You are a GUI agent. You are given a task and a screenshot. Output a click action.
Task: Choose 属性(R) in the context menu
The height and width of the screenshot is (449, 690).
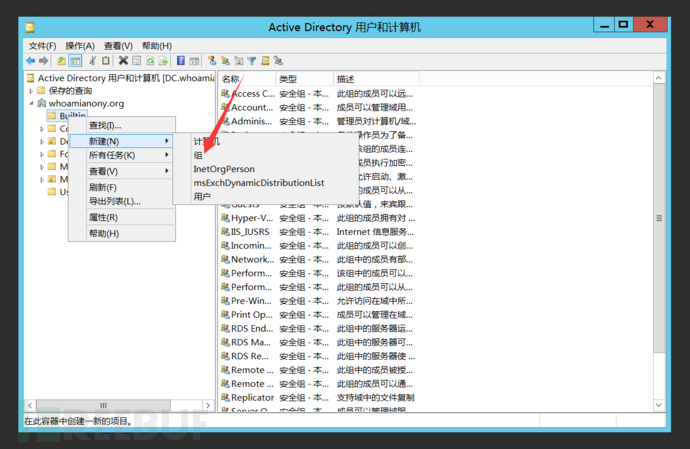[122, 217]
